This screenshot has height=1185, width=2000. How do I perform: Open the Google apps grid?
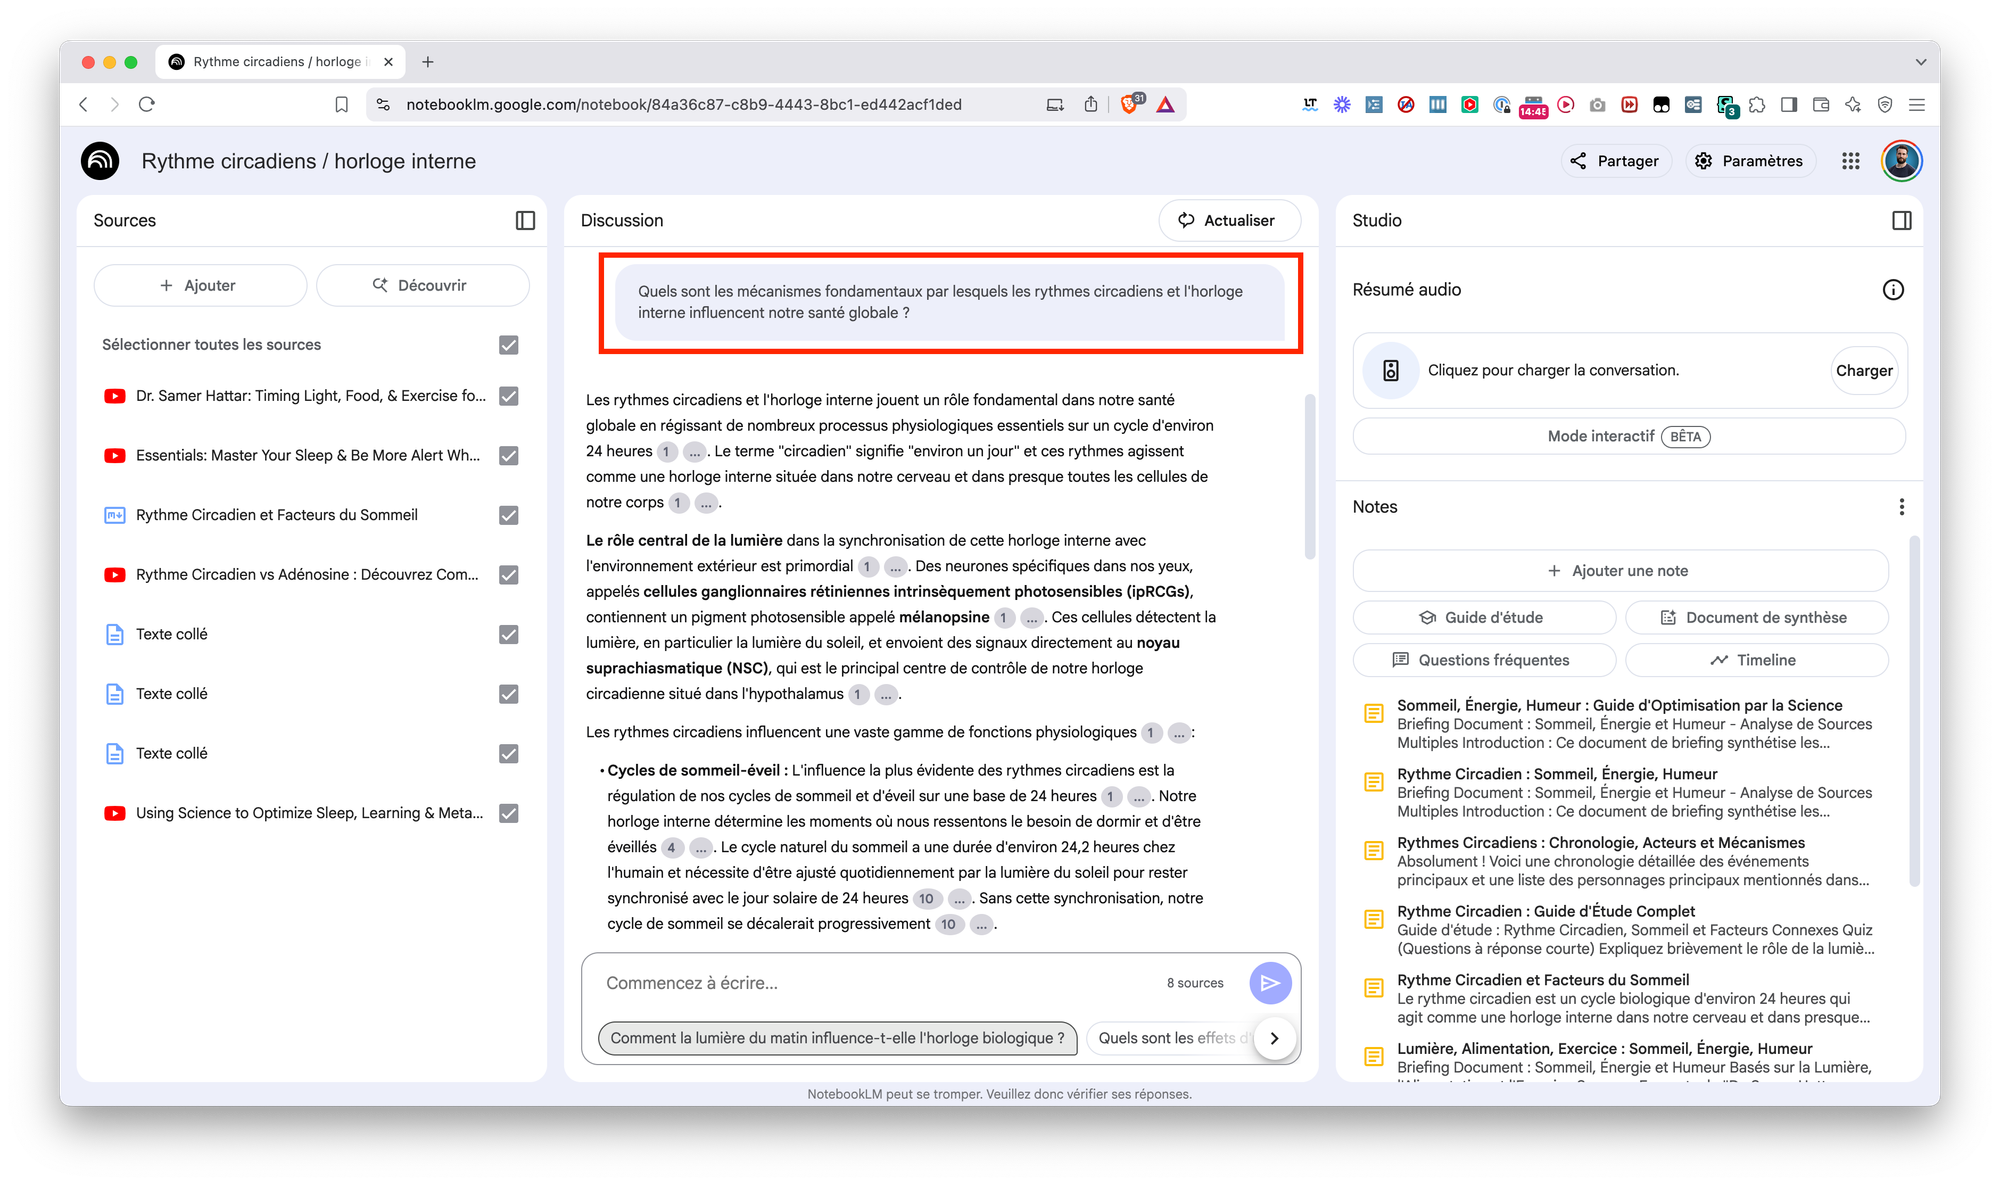[1851, 161]
